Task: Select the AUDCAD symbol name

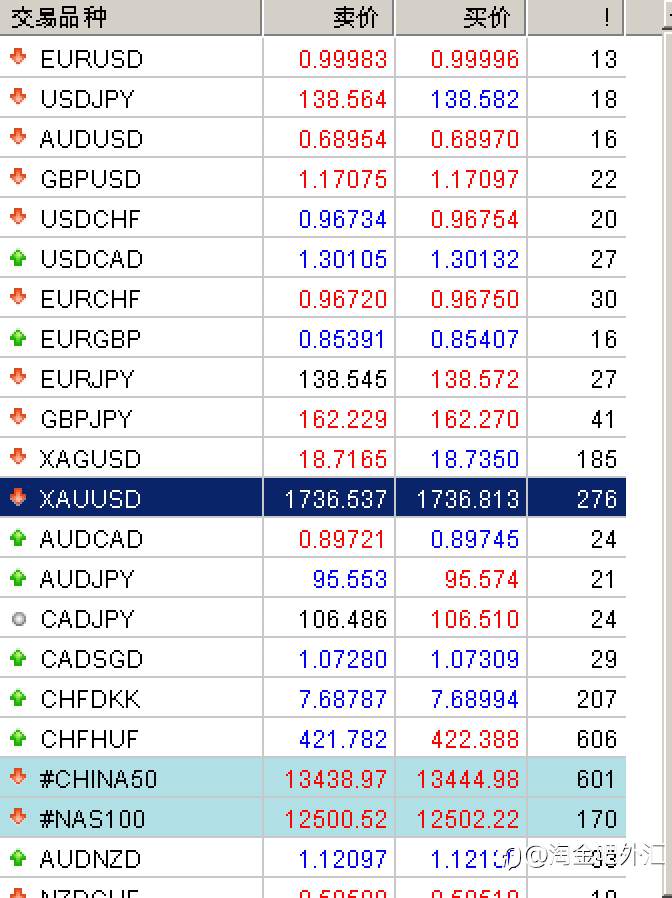Action: point(91,539)
